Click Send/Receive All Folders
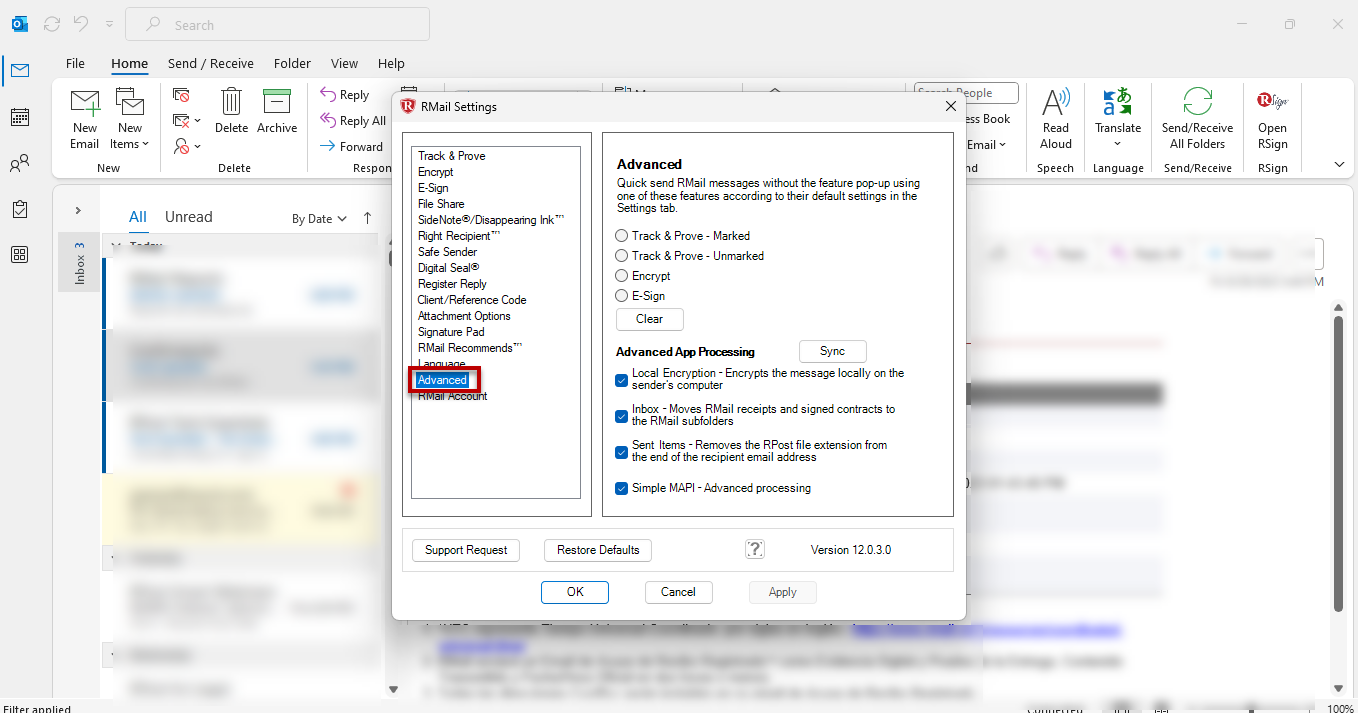Image resolution: width=1358 pixels, height=713 pixels. 1197,119
